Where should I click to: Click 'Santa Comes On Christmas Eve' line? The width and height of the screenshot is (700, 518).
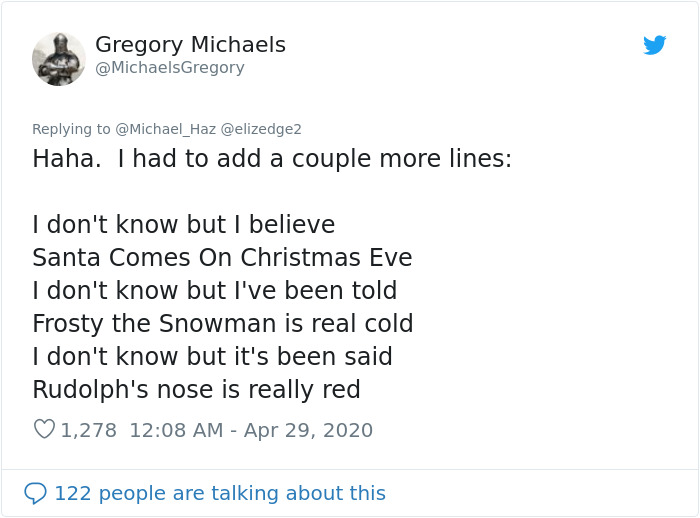coord(222,257)
